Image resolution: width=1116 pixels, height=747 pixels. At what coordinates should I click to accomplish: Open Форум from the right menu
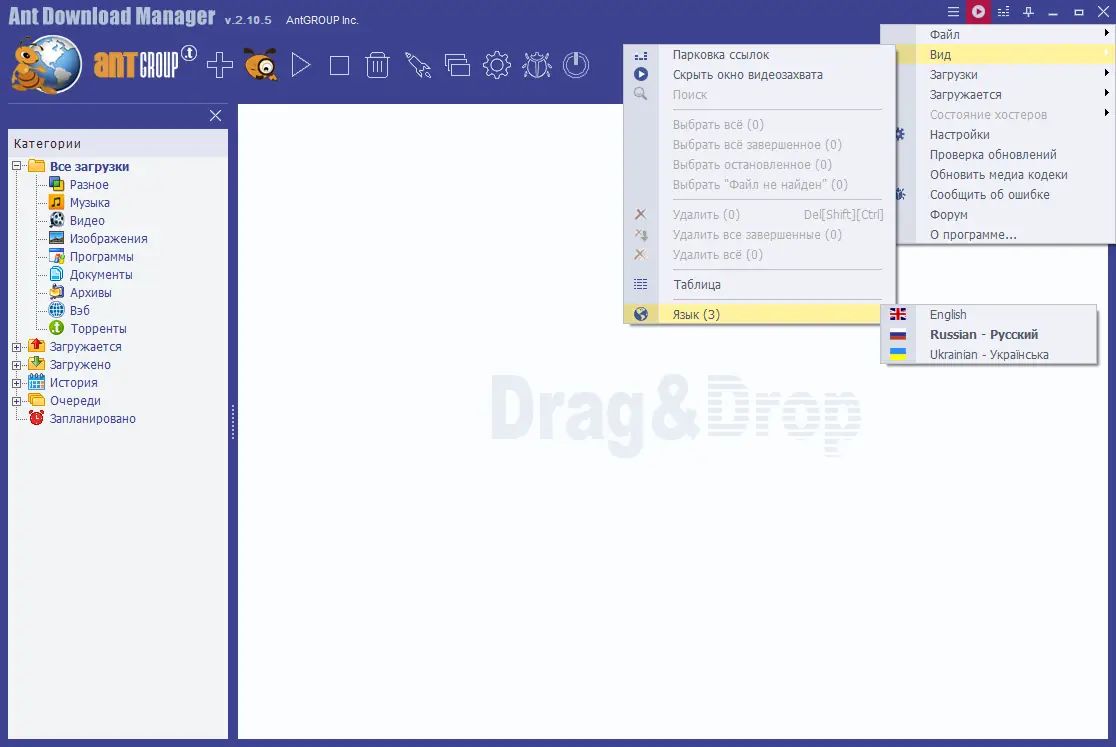click(x=948, y=214)
